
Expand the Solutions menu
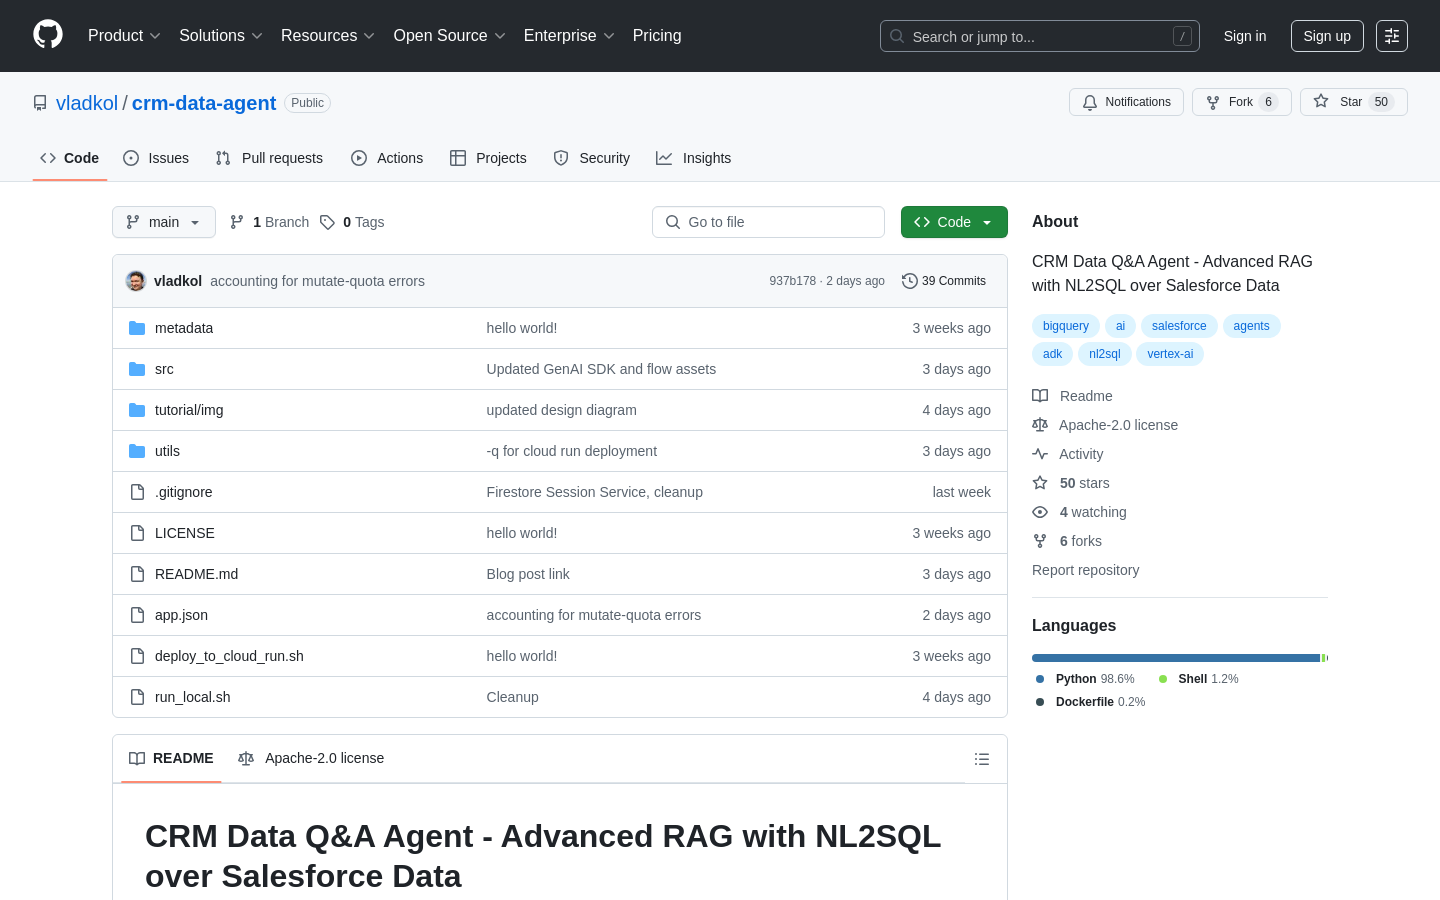tap(221, 36)
